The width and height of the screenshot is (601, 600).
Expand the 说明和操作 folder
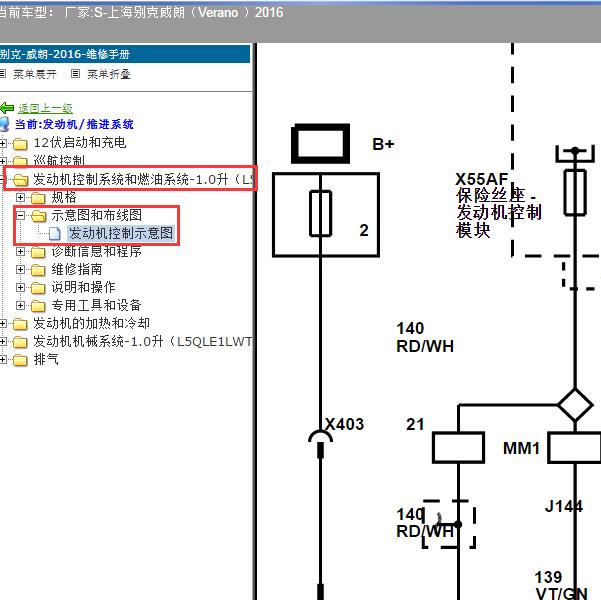20,288
